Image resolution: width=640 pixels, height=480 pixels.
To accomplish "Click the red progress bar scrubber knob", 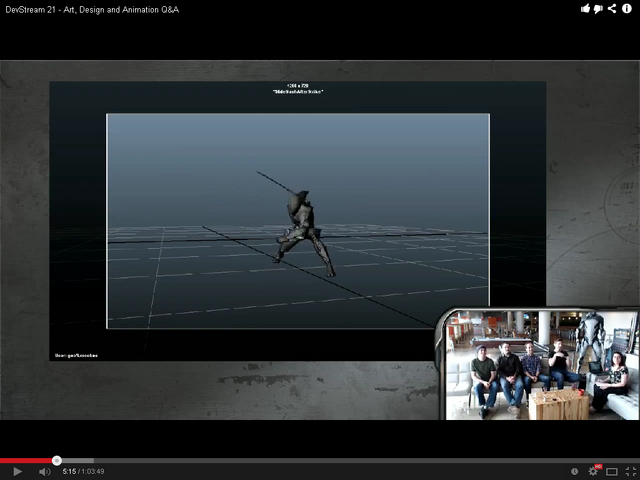I will tap(57, 461).
